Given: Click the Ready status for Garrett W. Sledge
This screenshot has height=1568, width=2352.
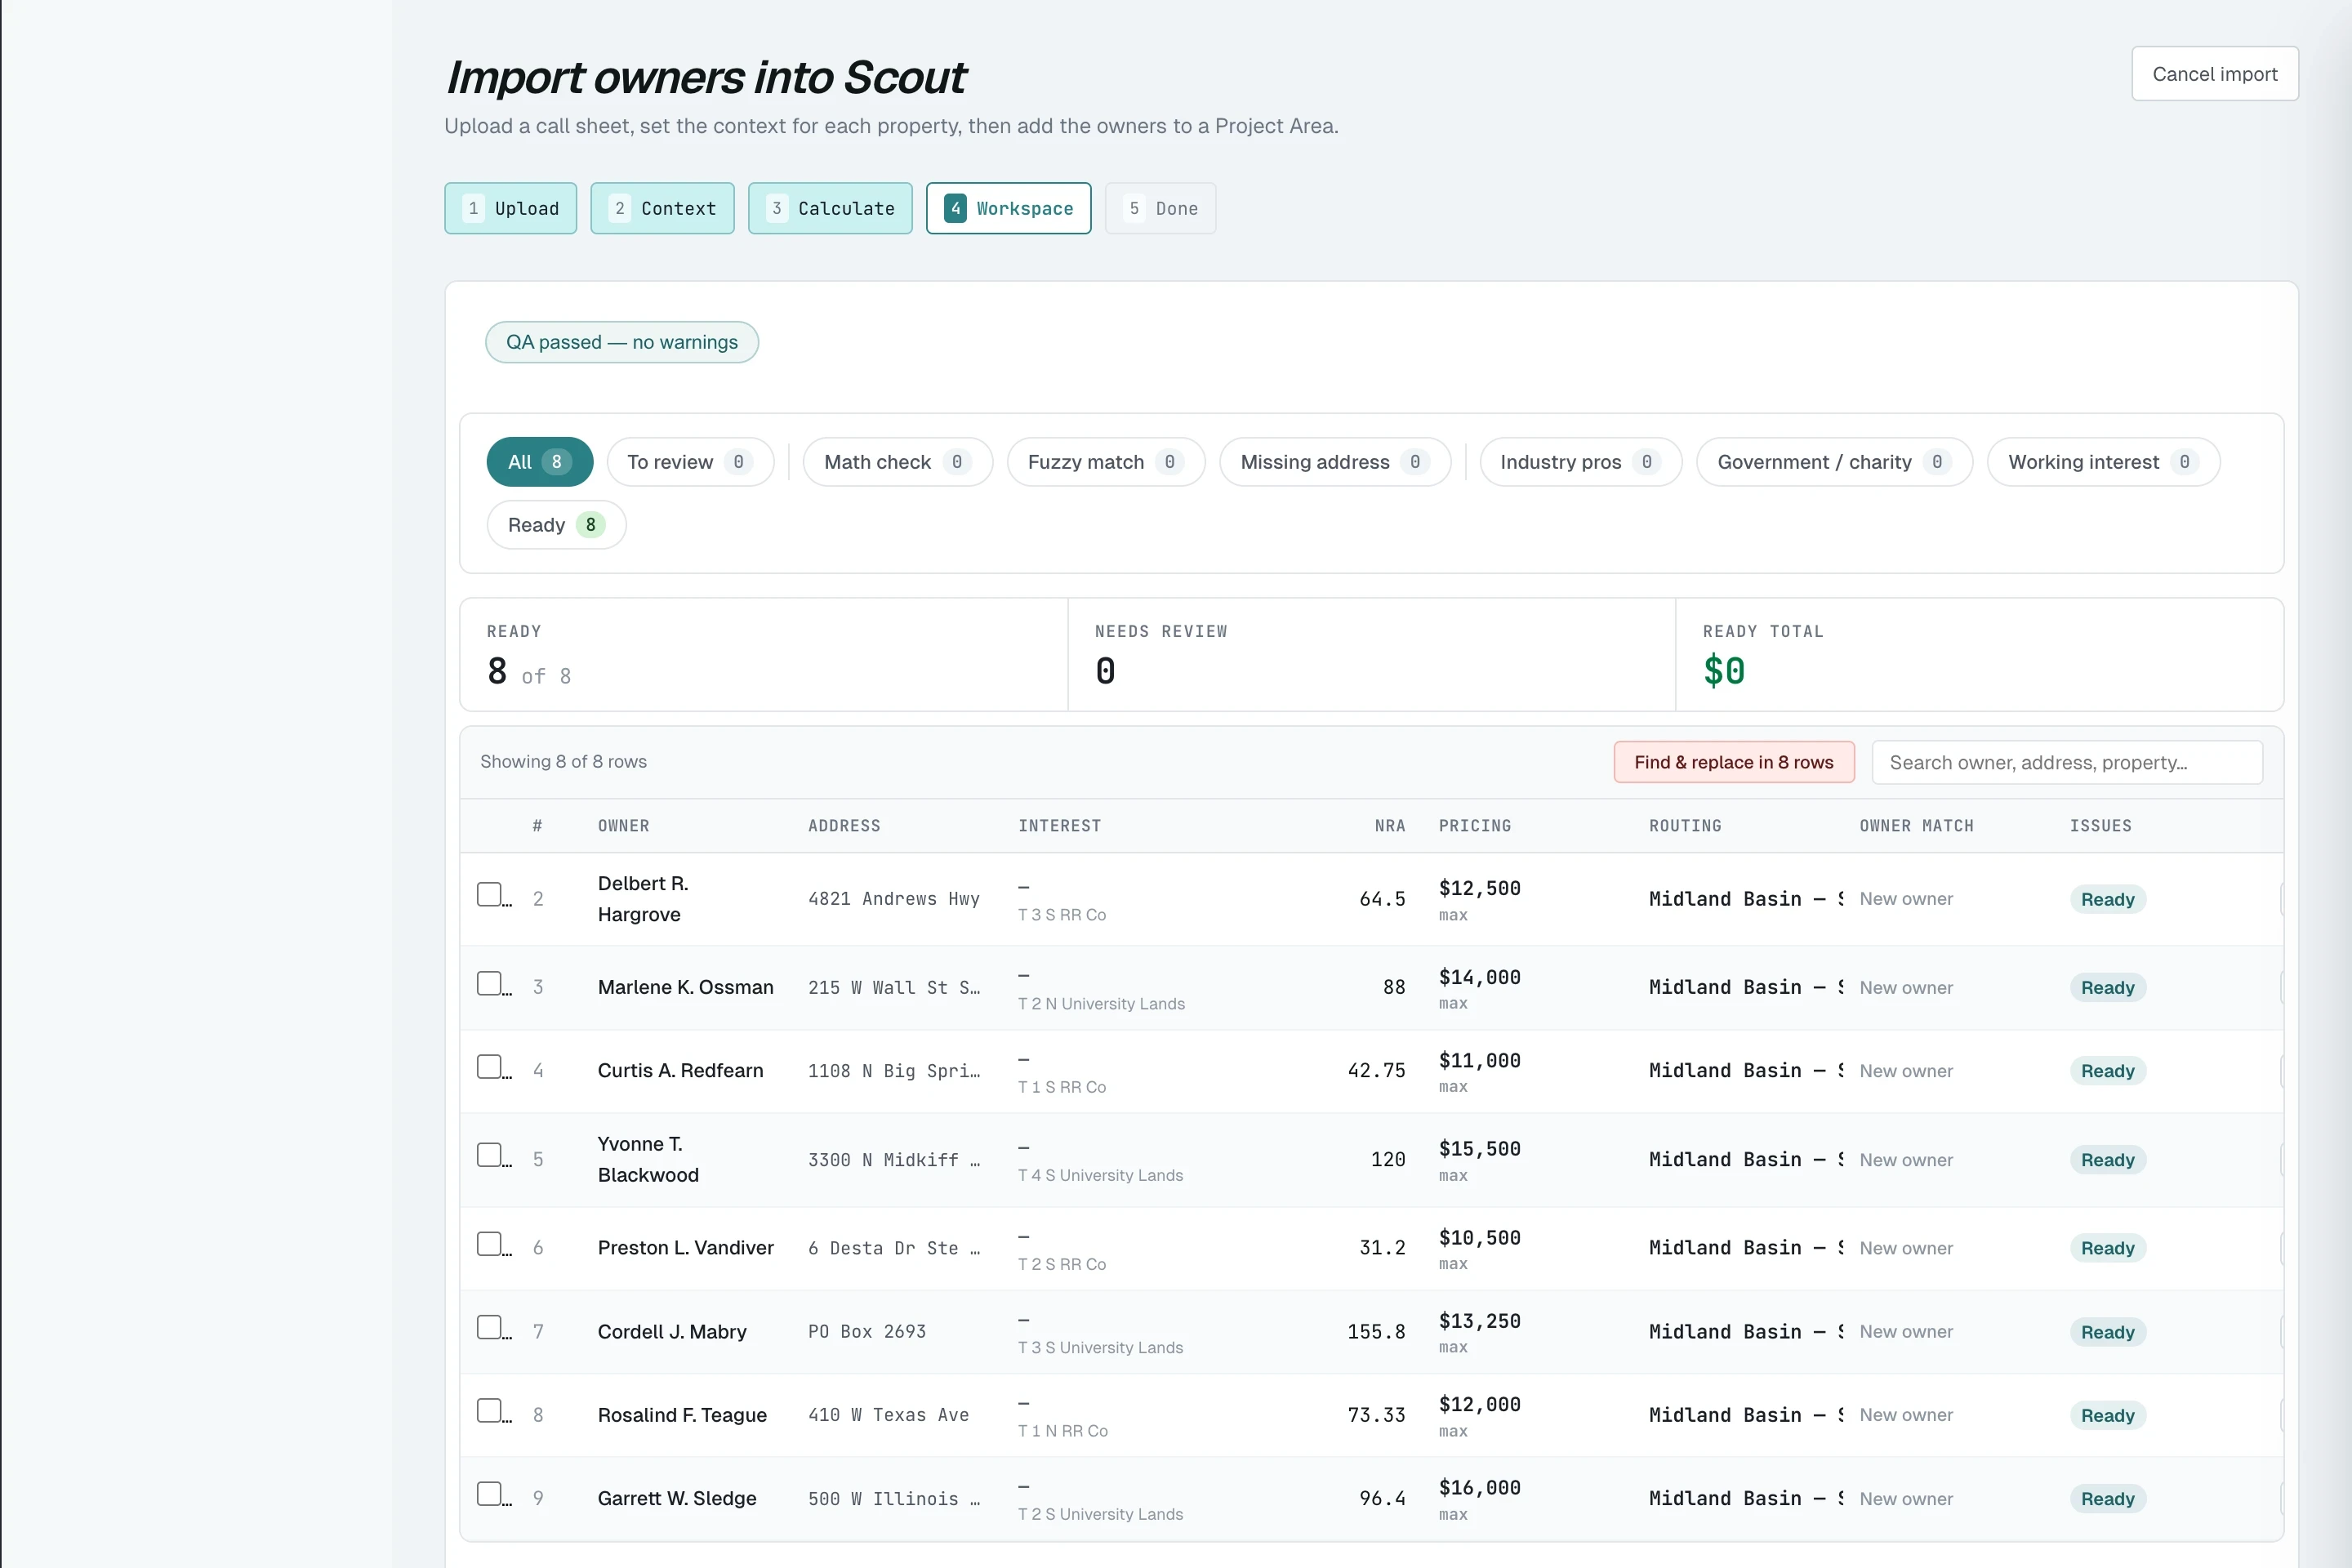Looking at the screenshot, I should (x=2107, y=1498).
